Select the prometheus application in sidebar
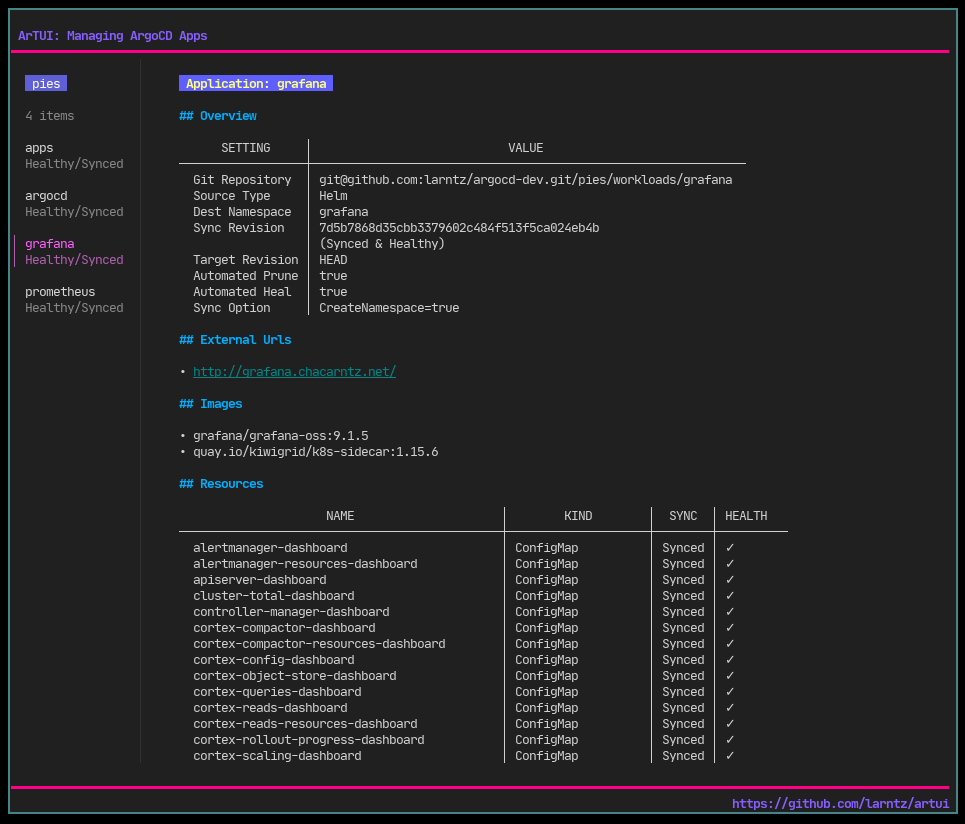965x824 pixels. 74,300
